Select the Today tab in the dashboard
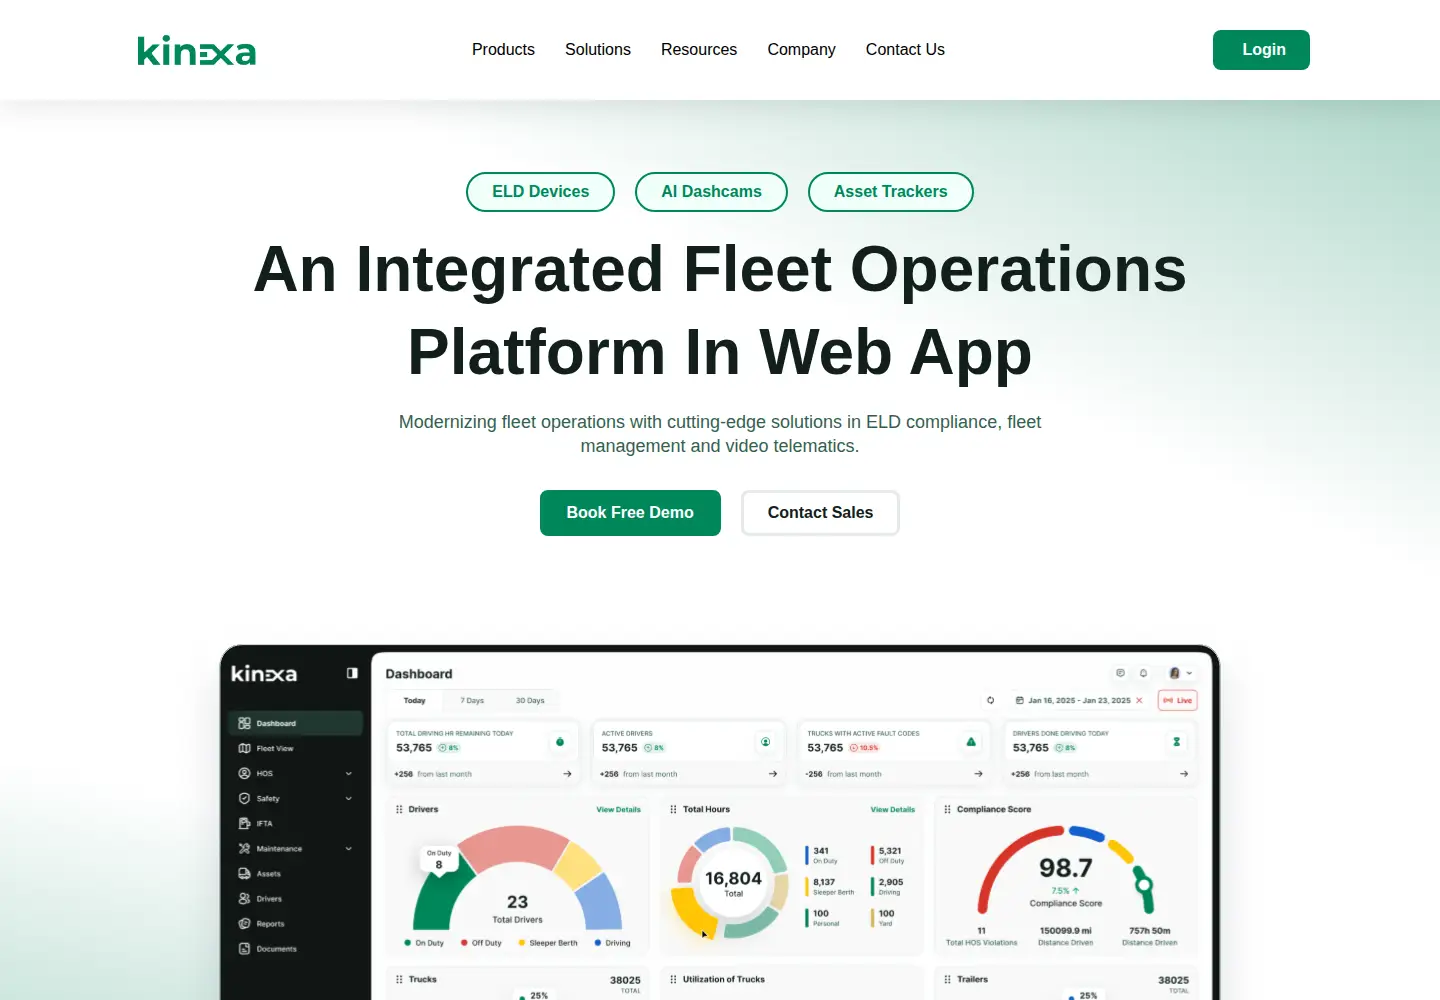 [x=414, y=700]
